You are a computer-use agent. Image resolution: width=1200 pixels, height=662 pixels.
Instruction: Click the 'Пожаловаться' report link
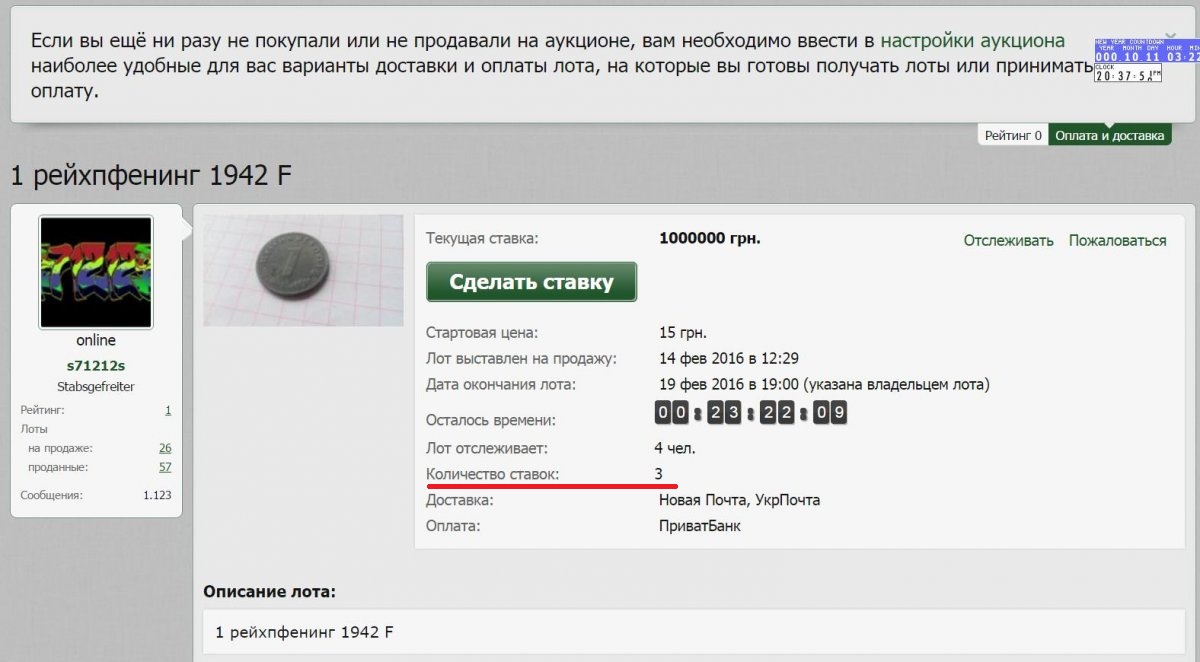[x=1117, y=240]
